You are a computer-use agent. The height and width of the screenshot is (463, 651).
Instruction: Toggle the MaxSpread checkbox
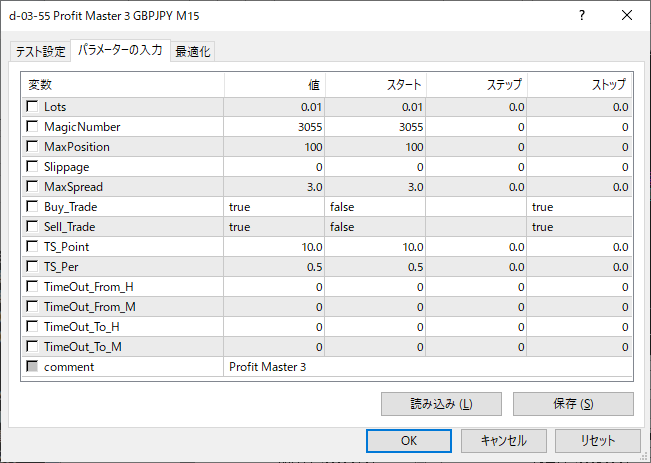click(x=33, y=187)
